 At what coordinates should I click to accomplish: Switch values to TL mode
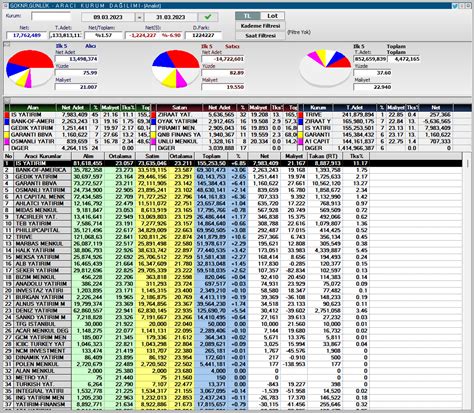(247, 16)
